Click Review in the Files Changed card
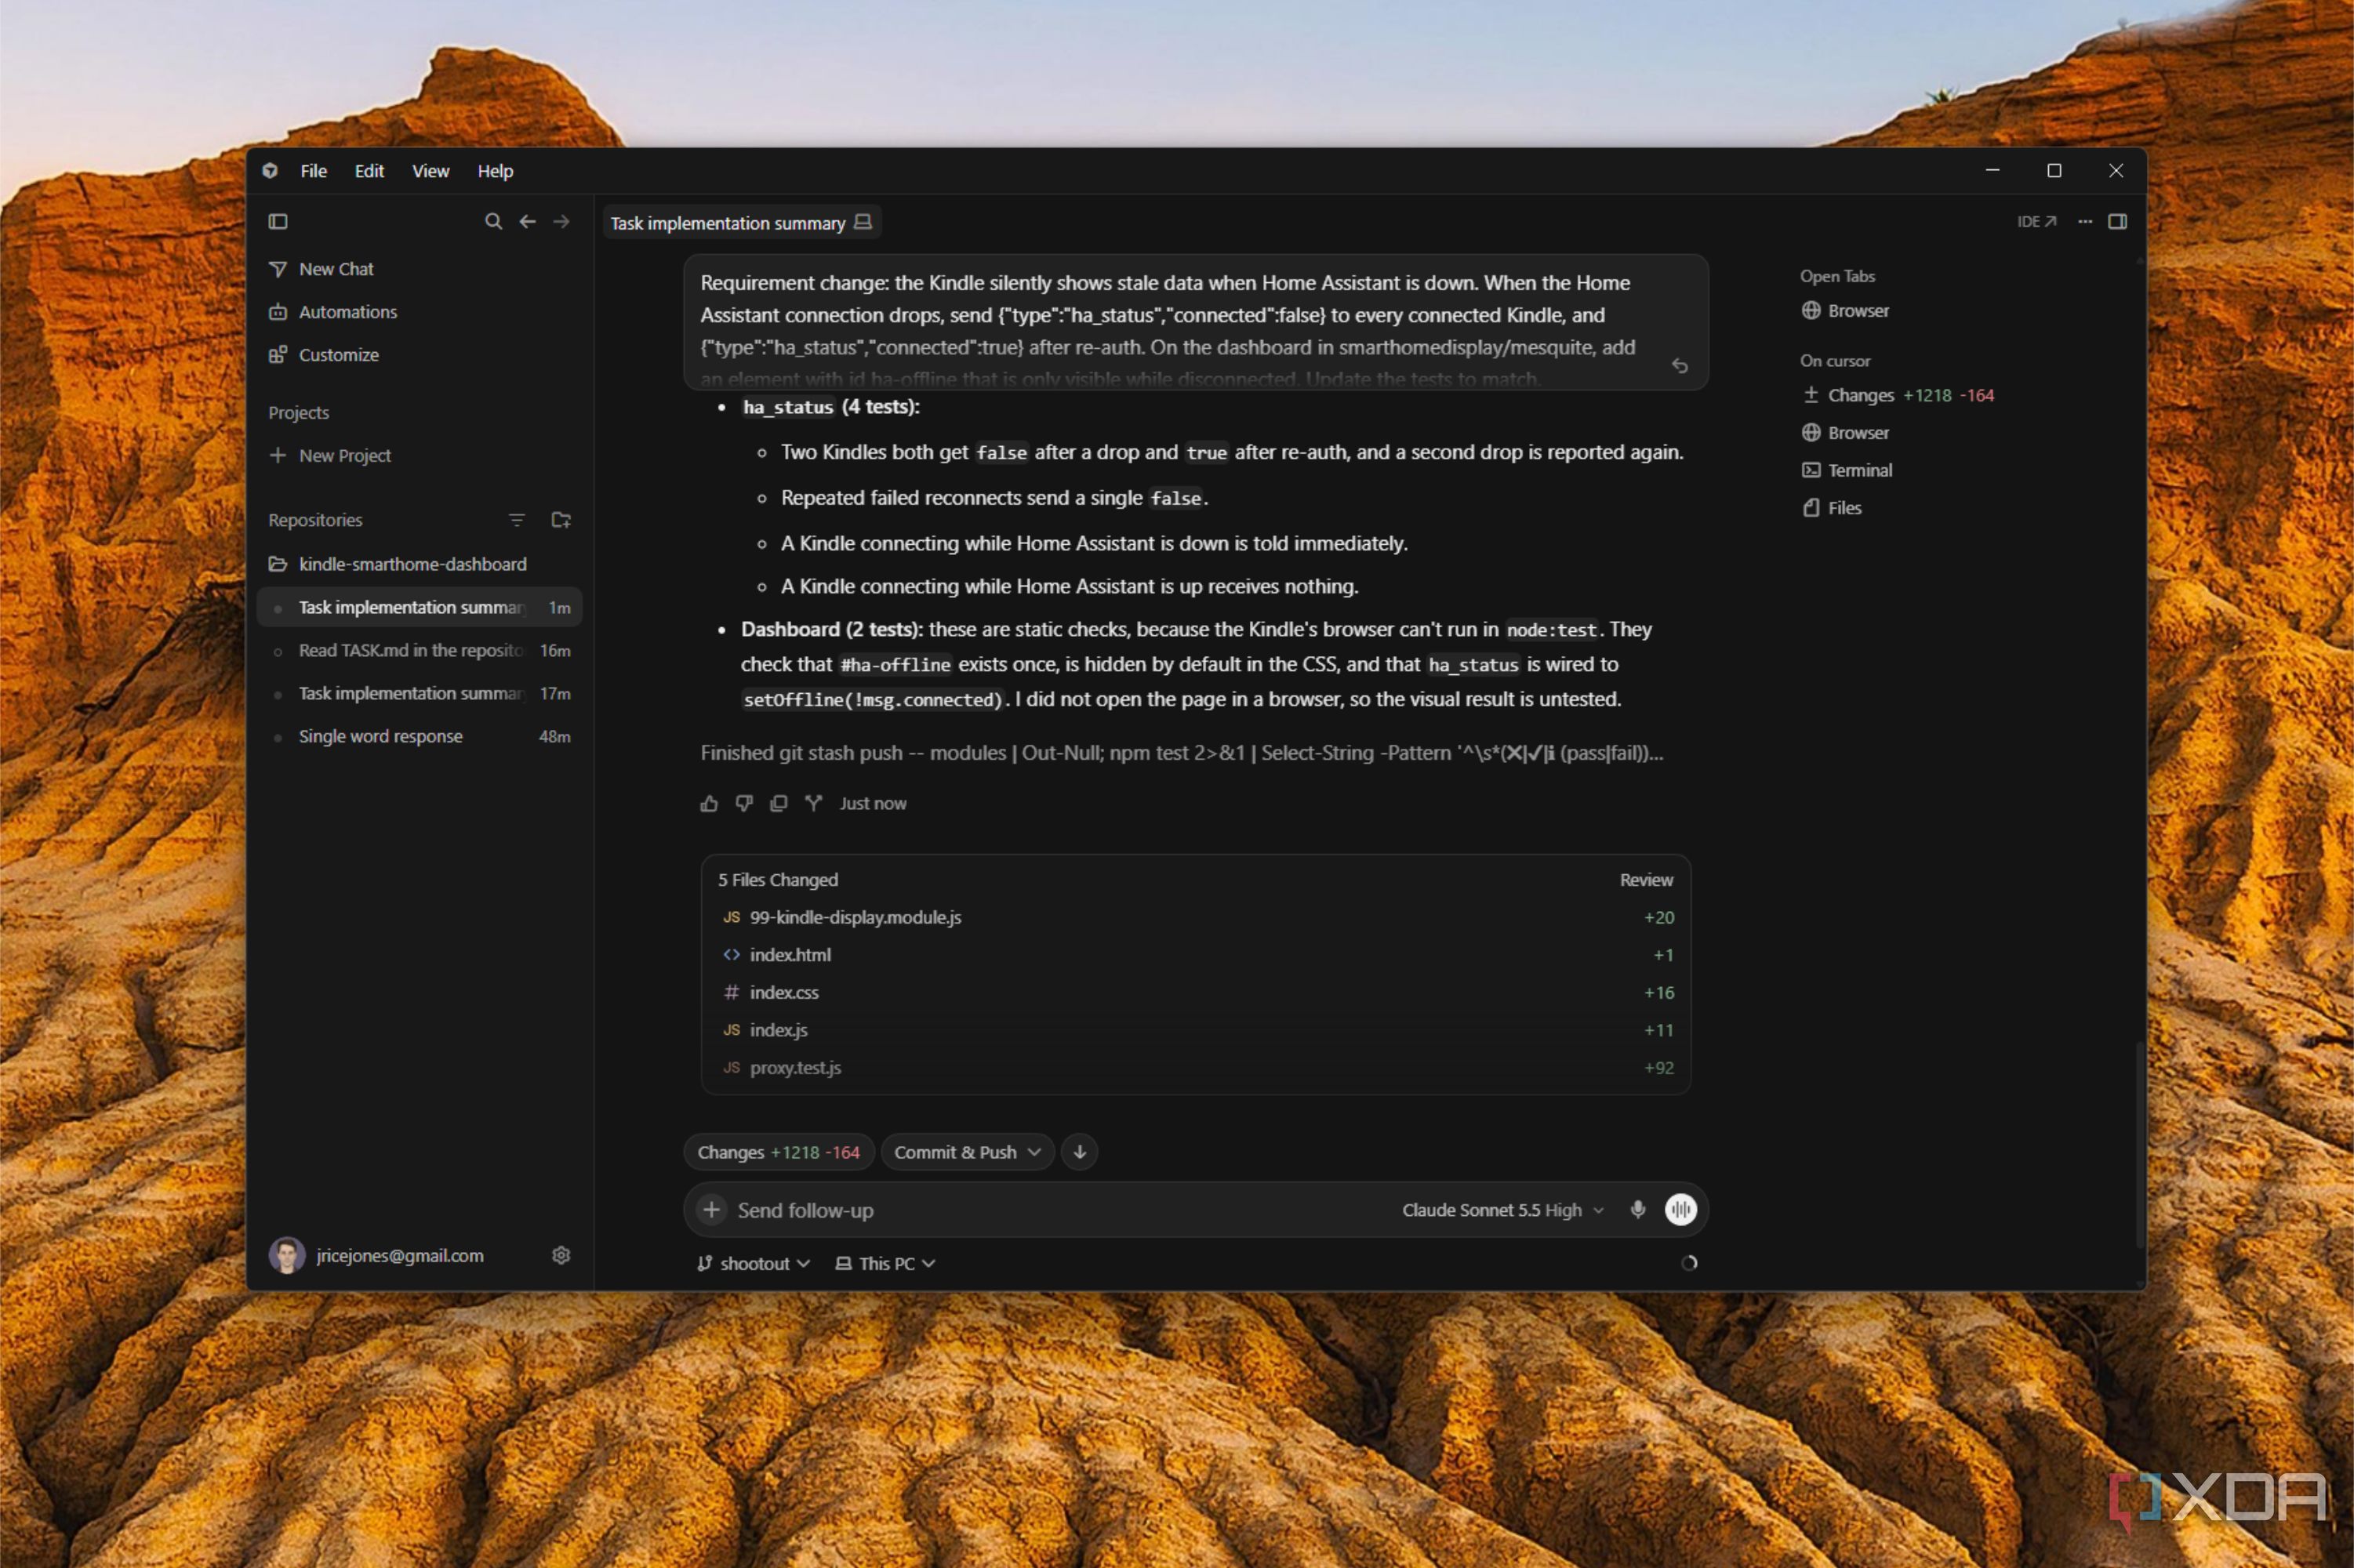Image resolution: width=2354 pixels, height=1568 pixels. tap(1646, 880)
